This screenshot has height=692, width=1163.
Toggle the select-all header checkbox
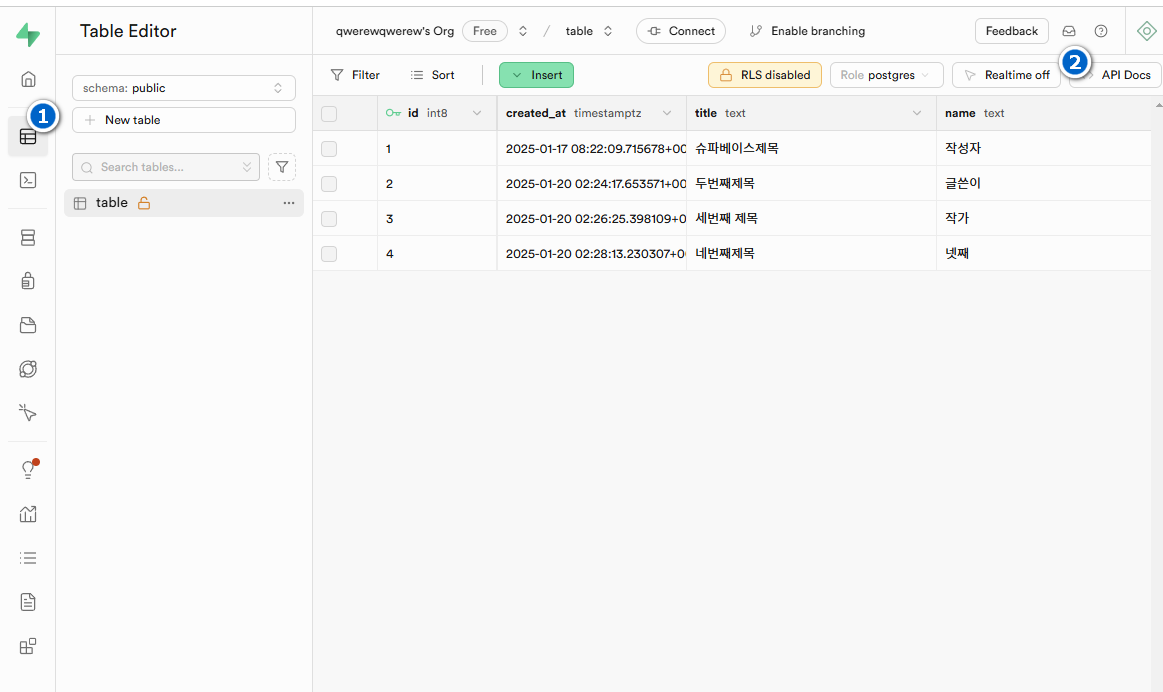click(329, 114)
